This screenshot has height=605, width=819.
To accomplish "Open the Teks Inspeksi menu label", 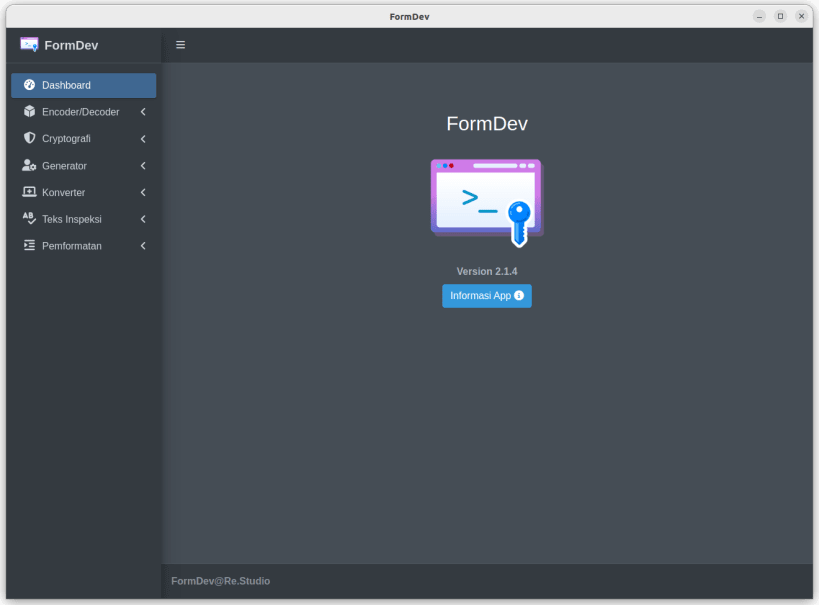I will coord(72,219).
